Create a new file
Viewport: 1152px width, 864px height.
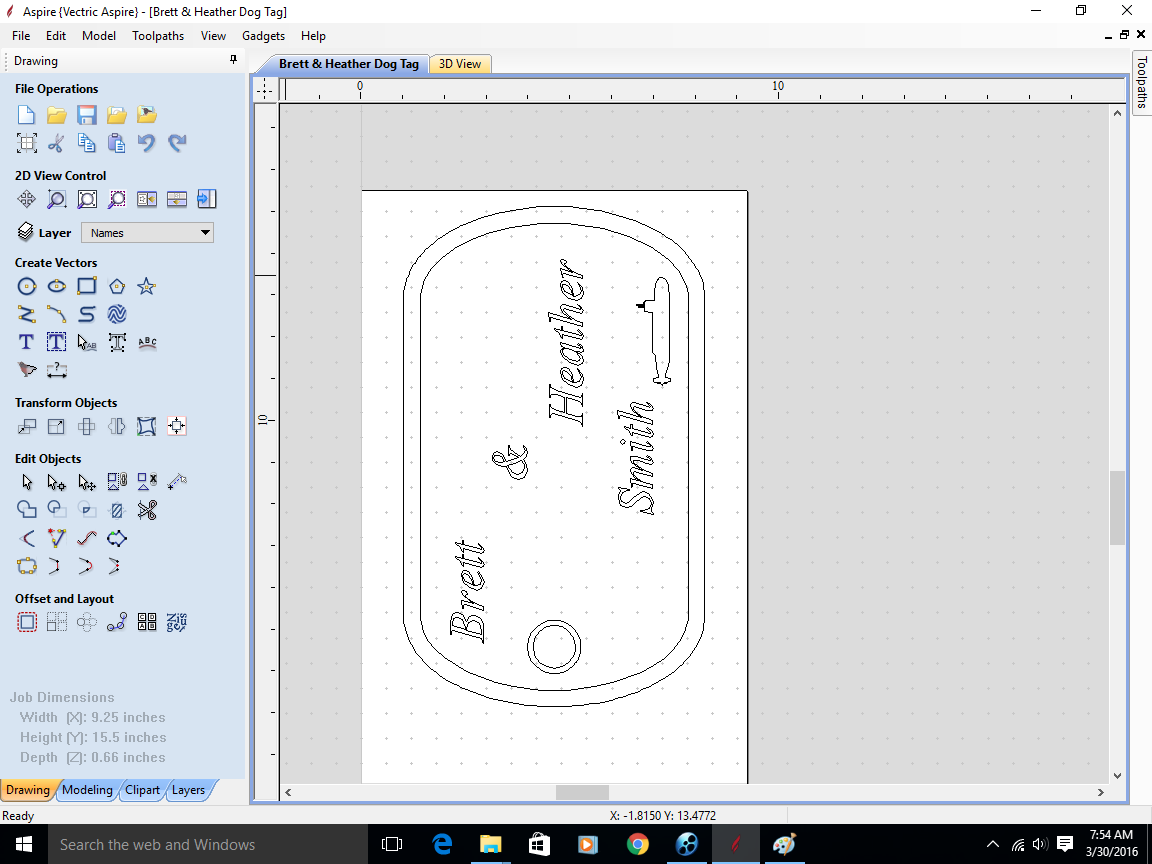26,115
